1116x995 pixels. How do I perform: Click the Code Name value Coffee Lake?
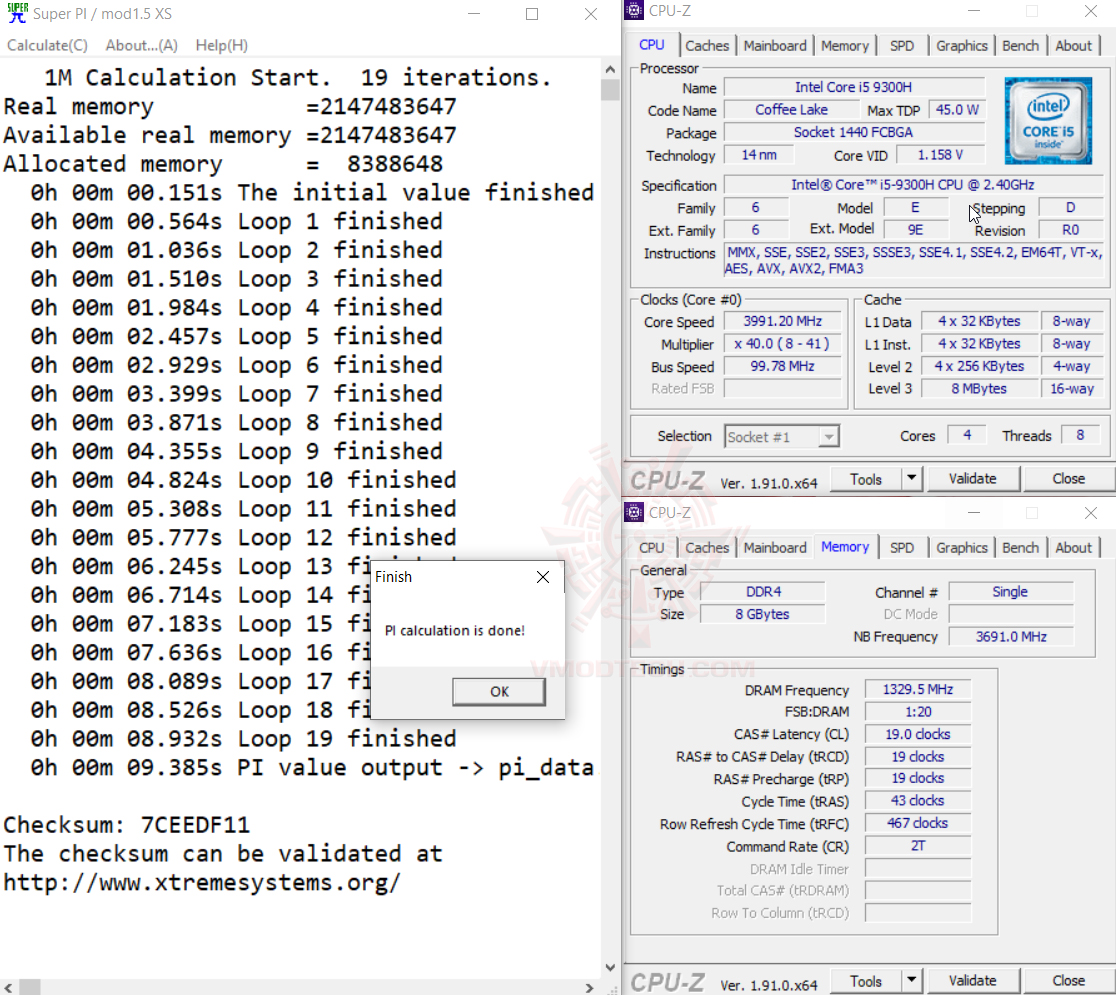(791, 110)
